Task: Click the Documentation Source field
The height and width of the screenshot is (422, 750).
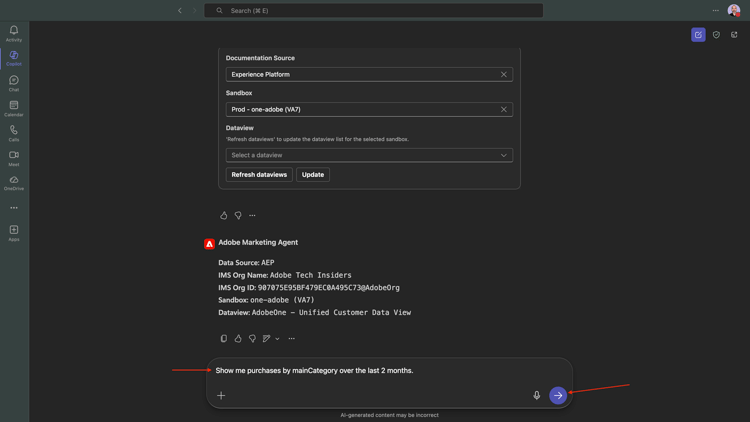Action: (369, 74)
